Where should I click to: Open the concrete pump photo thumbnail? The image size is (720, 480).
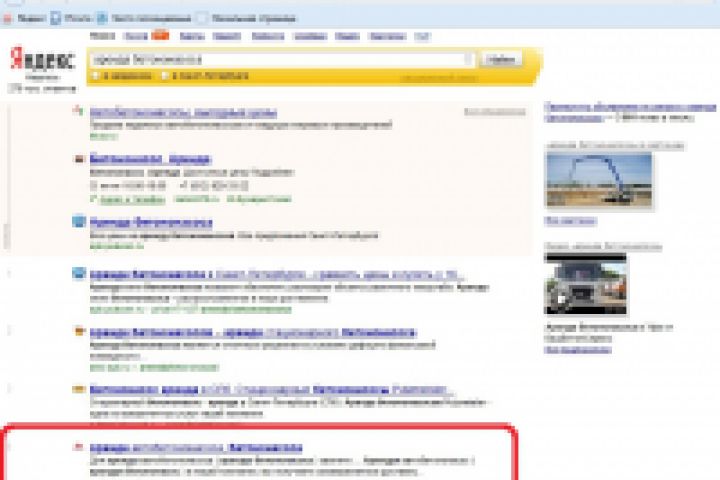599,180
